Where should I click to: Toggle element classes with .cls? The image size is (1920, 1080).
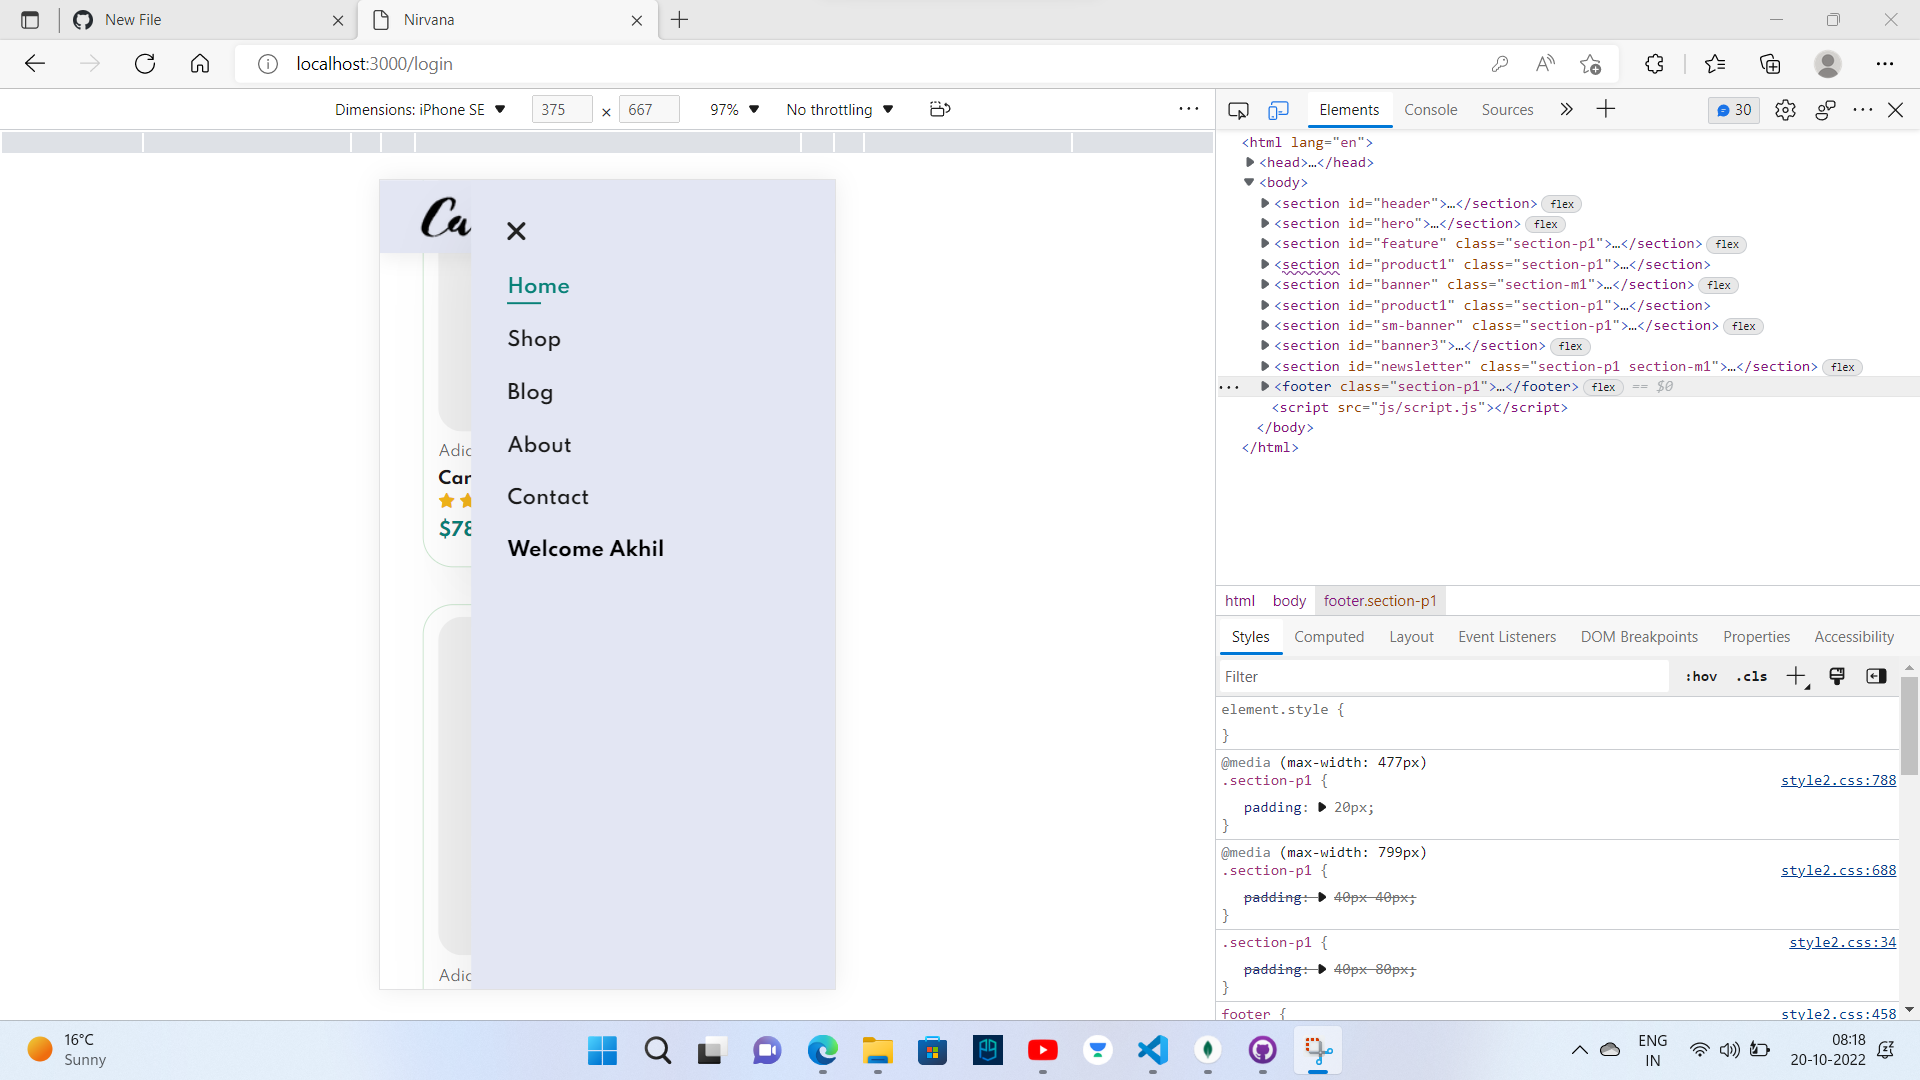point(1751,676)
